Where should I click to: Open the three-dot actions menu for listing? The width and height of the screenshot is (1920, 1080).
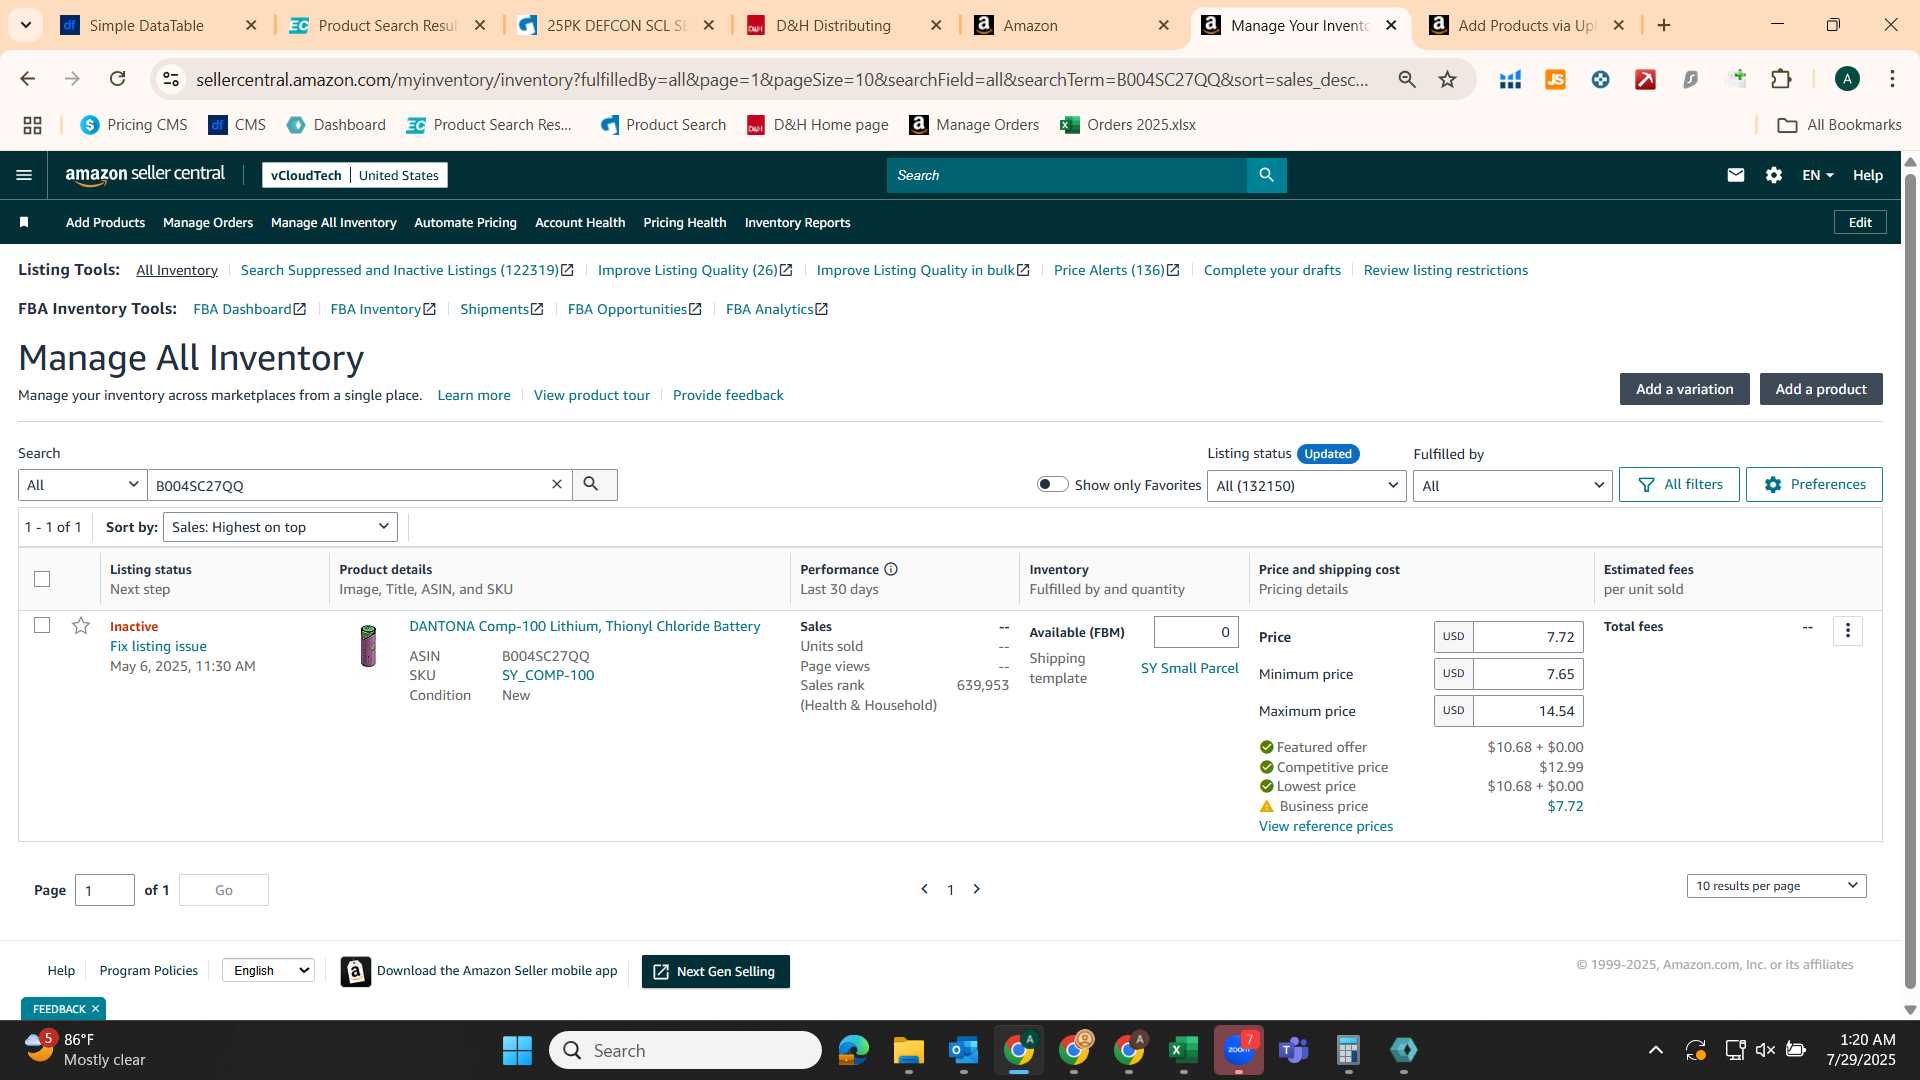pos(1847,630)
